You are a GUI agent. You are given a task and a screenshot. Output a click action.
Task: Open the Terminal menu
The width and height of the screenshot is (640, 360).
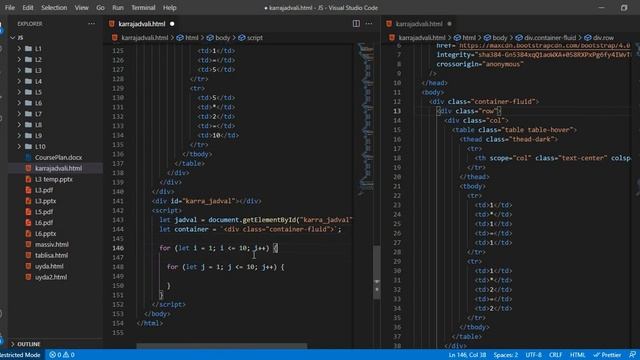point(143,8)
